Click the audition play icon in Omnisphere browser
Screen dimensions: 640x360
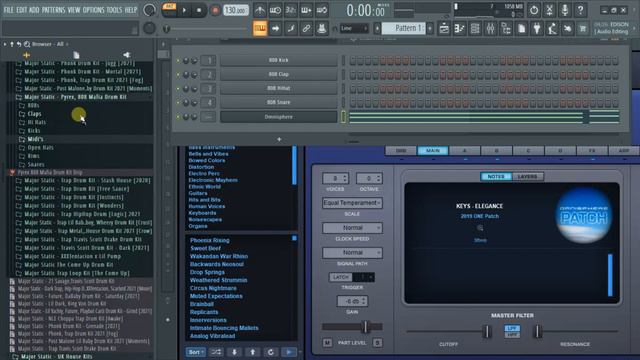click(289, 352)
